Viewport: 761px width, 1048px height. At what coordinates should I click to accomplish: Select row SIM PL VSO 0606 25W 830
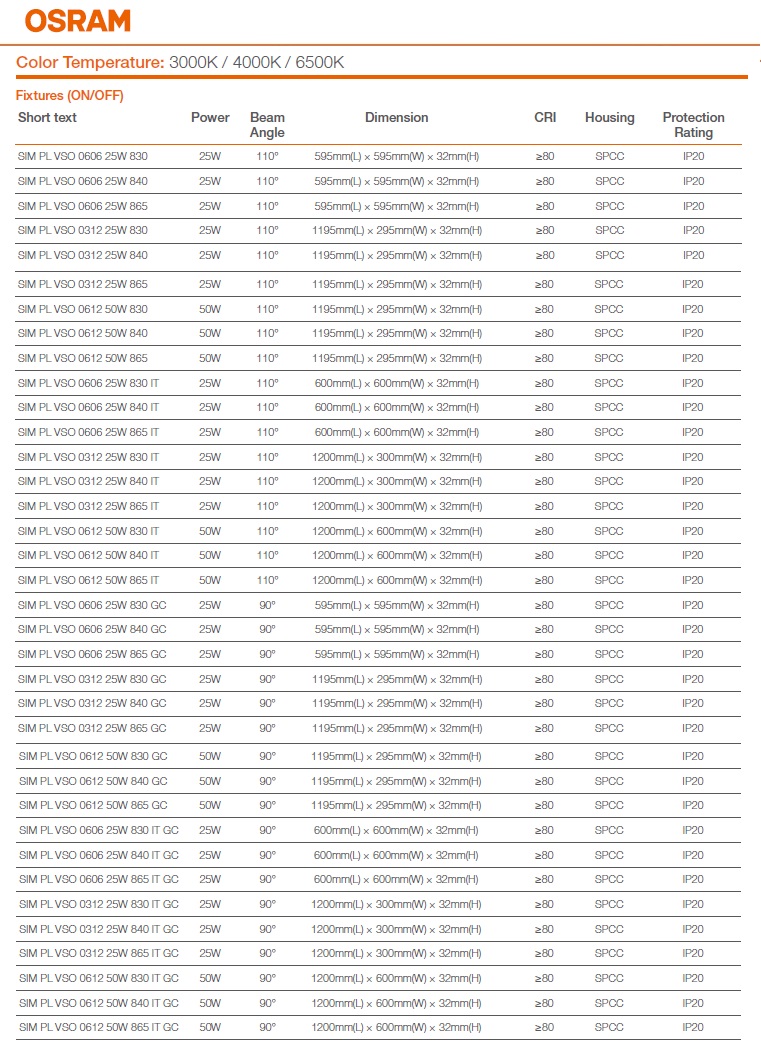click(x=83, y=157)
